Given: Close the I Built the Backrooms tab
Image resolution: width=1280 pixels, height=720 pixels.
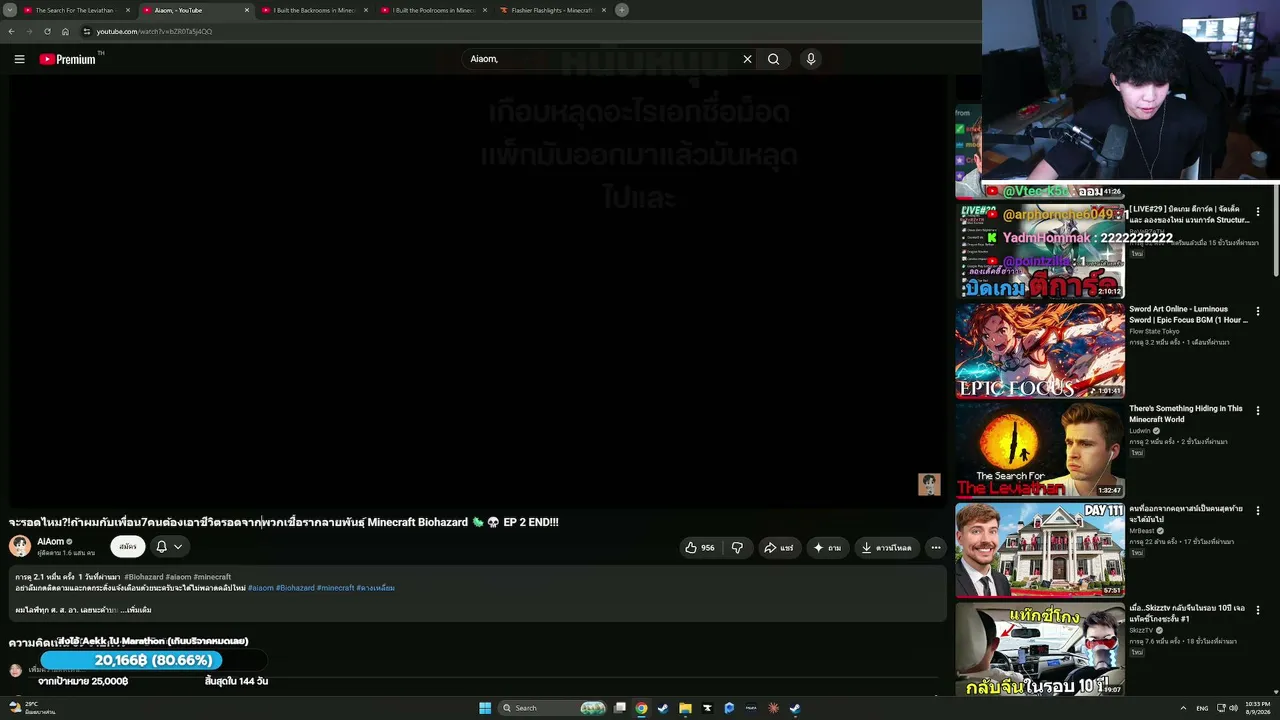Looking at the screenshot, I should click(366, 10).
